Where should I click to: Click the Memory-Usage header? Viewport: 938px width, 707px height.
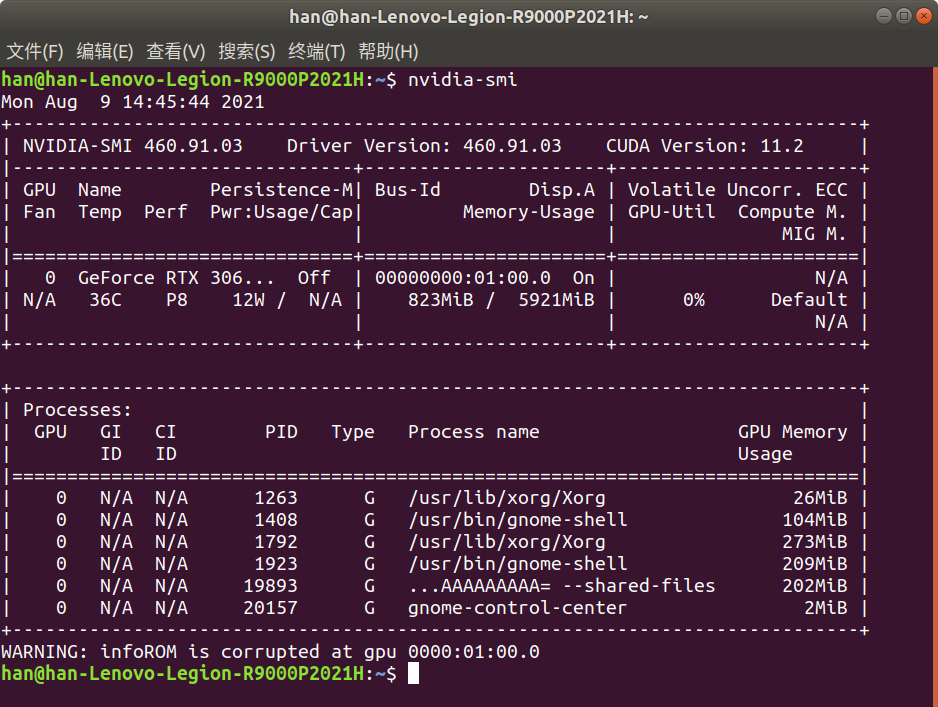(x=529, y=212)
